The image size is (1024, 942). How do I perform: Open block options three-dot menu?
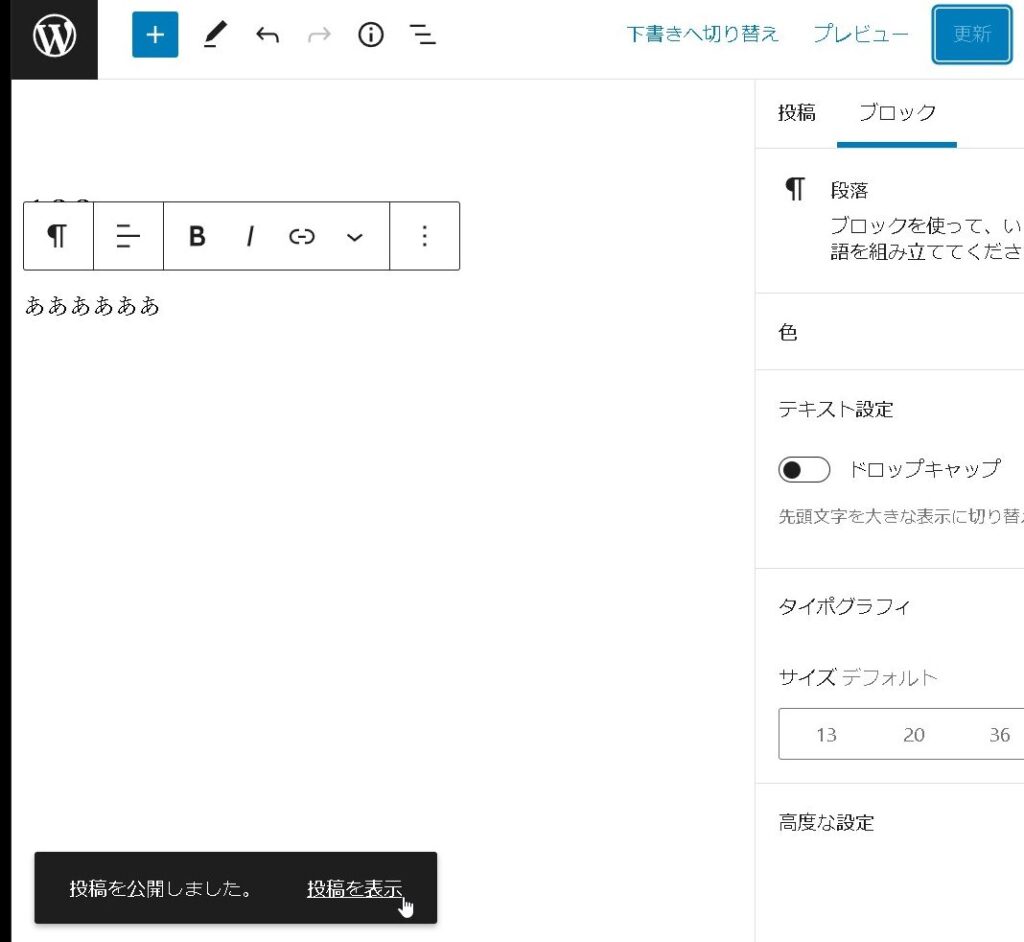[x=424, y=236]
